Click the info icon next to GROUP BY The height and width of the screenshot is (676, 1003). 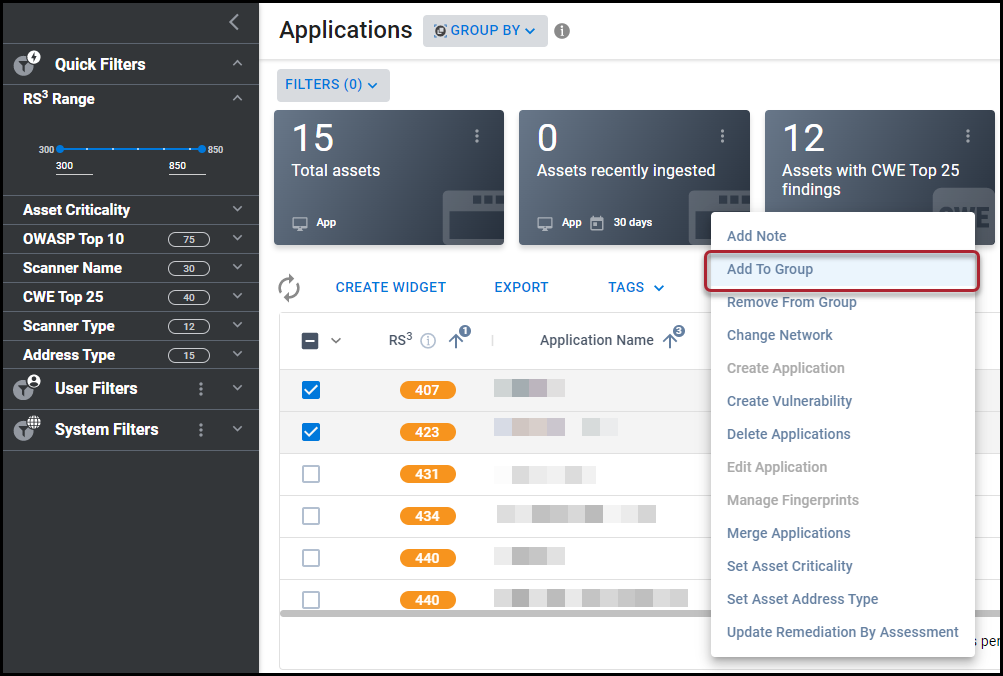[x=561, y=31]
